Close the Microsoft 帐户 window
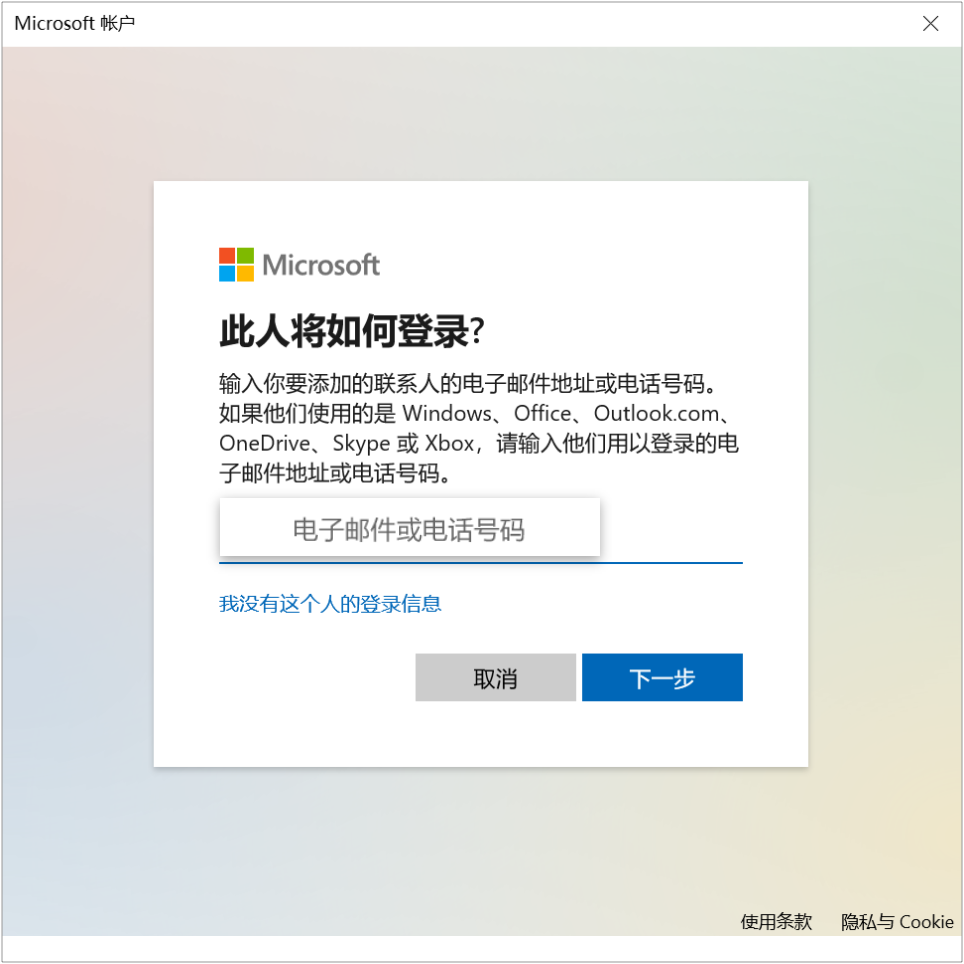The image size is (964, 964). coord(930,23)
